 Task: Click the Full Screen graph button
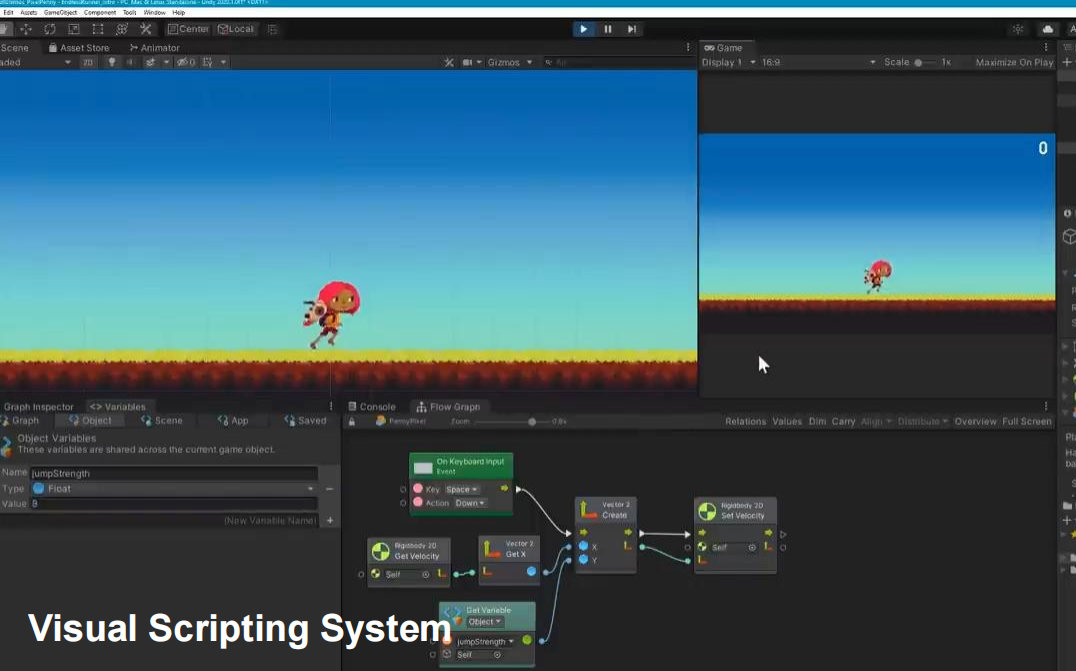(x=1027, y=422)
